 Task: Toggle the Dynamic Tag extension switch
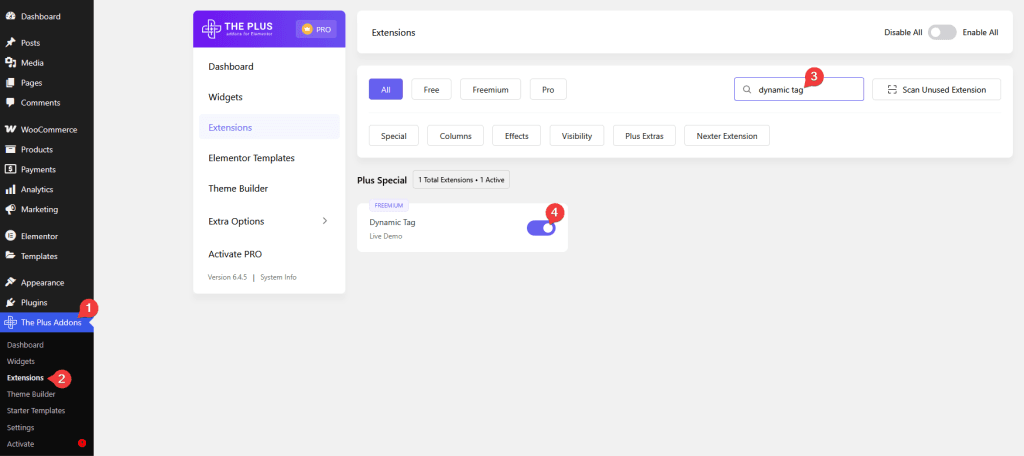click(541, 227)
